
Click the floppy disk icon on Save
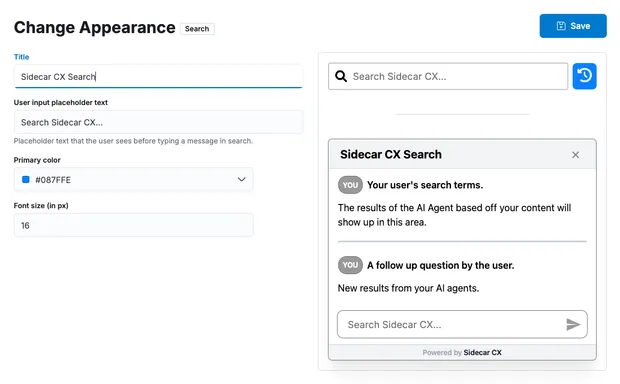pos(561,26)
